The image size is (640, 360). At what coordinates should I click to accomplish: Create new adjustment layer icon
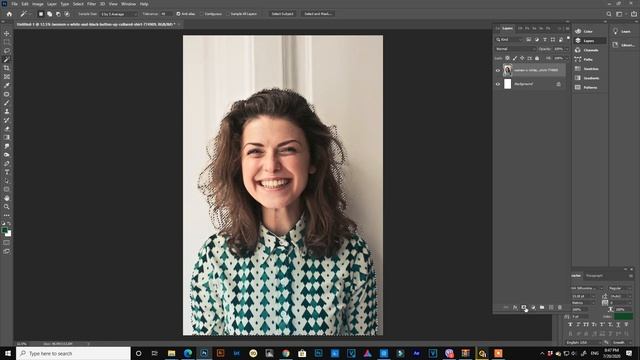533,307
